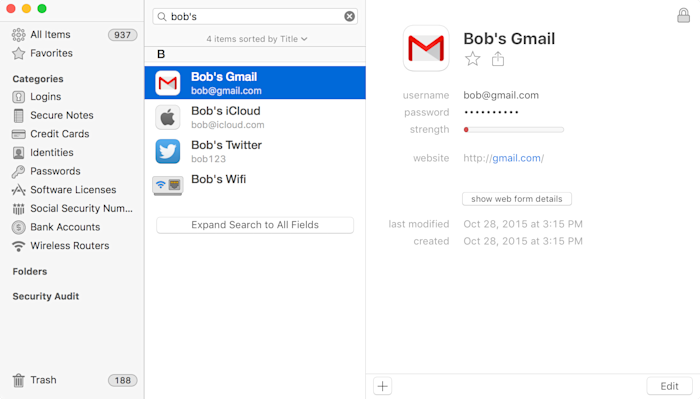Expand the Security Audit section
The image size is (700, 399).
click(x=46, y=296)
